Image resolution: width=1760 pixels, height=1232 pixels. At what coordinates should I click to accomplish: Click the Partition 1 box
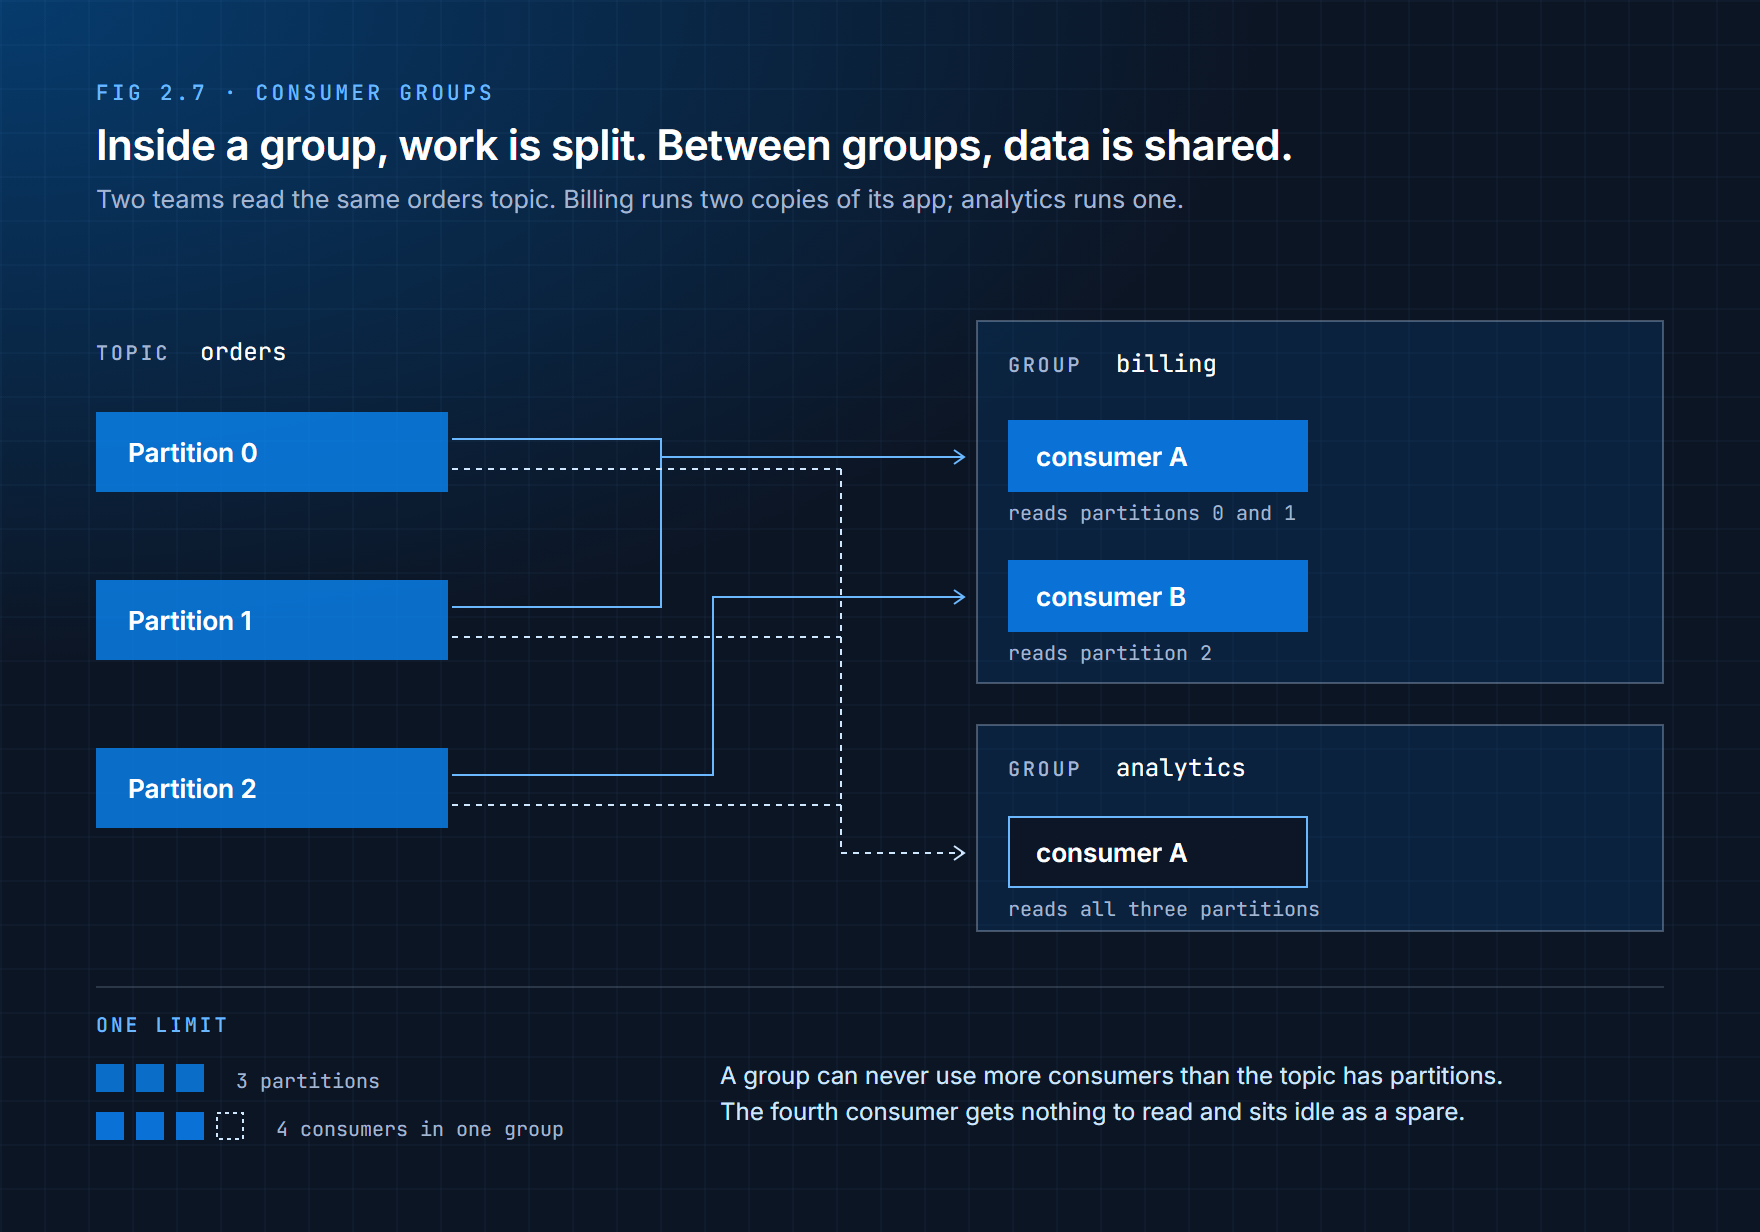[x=272, y=620]
